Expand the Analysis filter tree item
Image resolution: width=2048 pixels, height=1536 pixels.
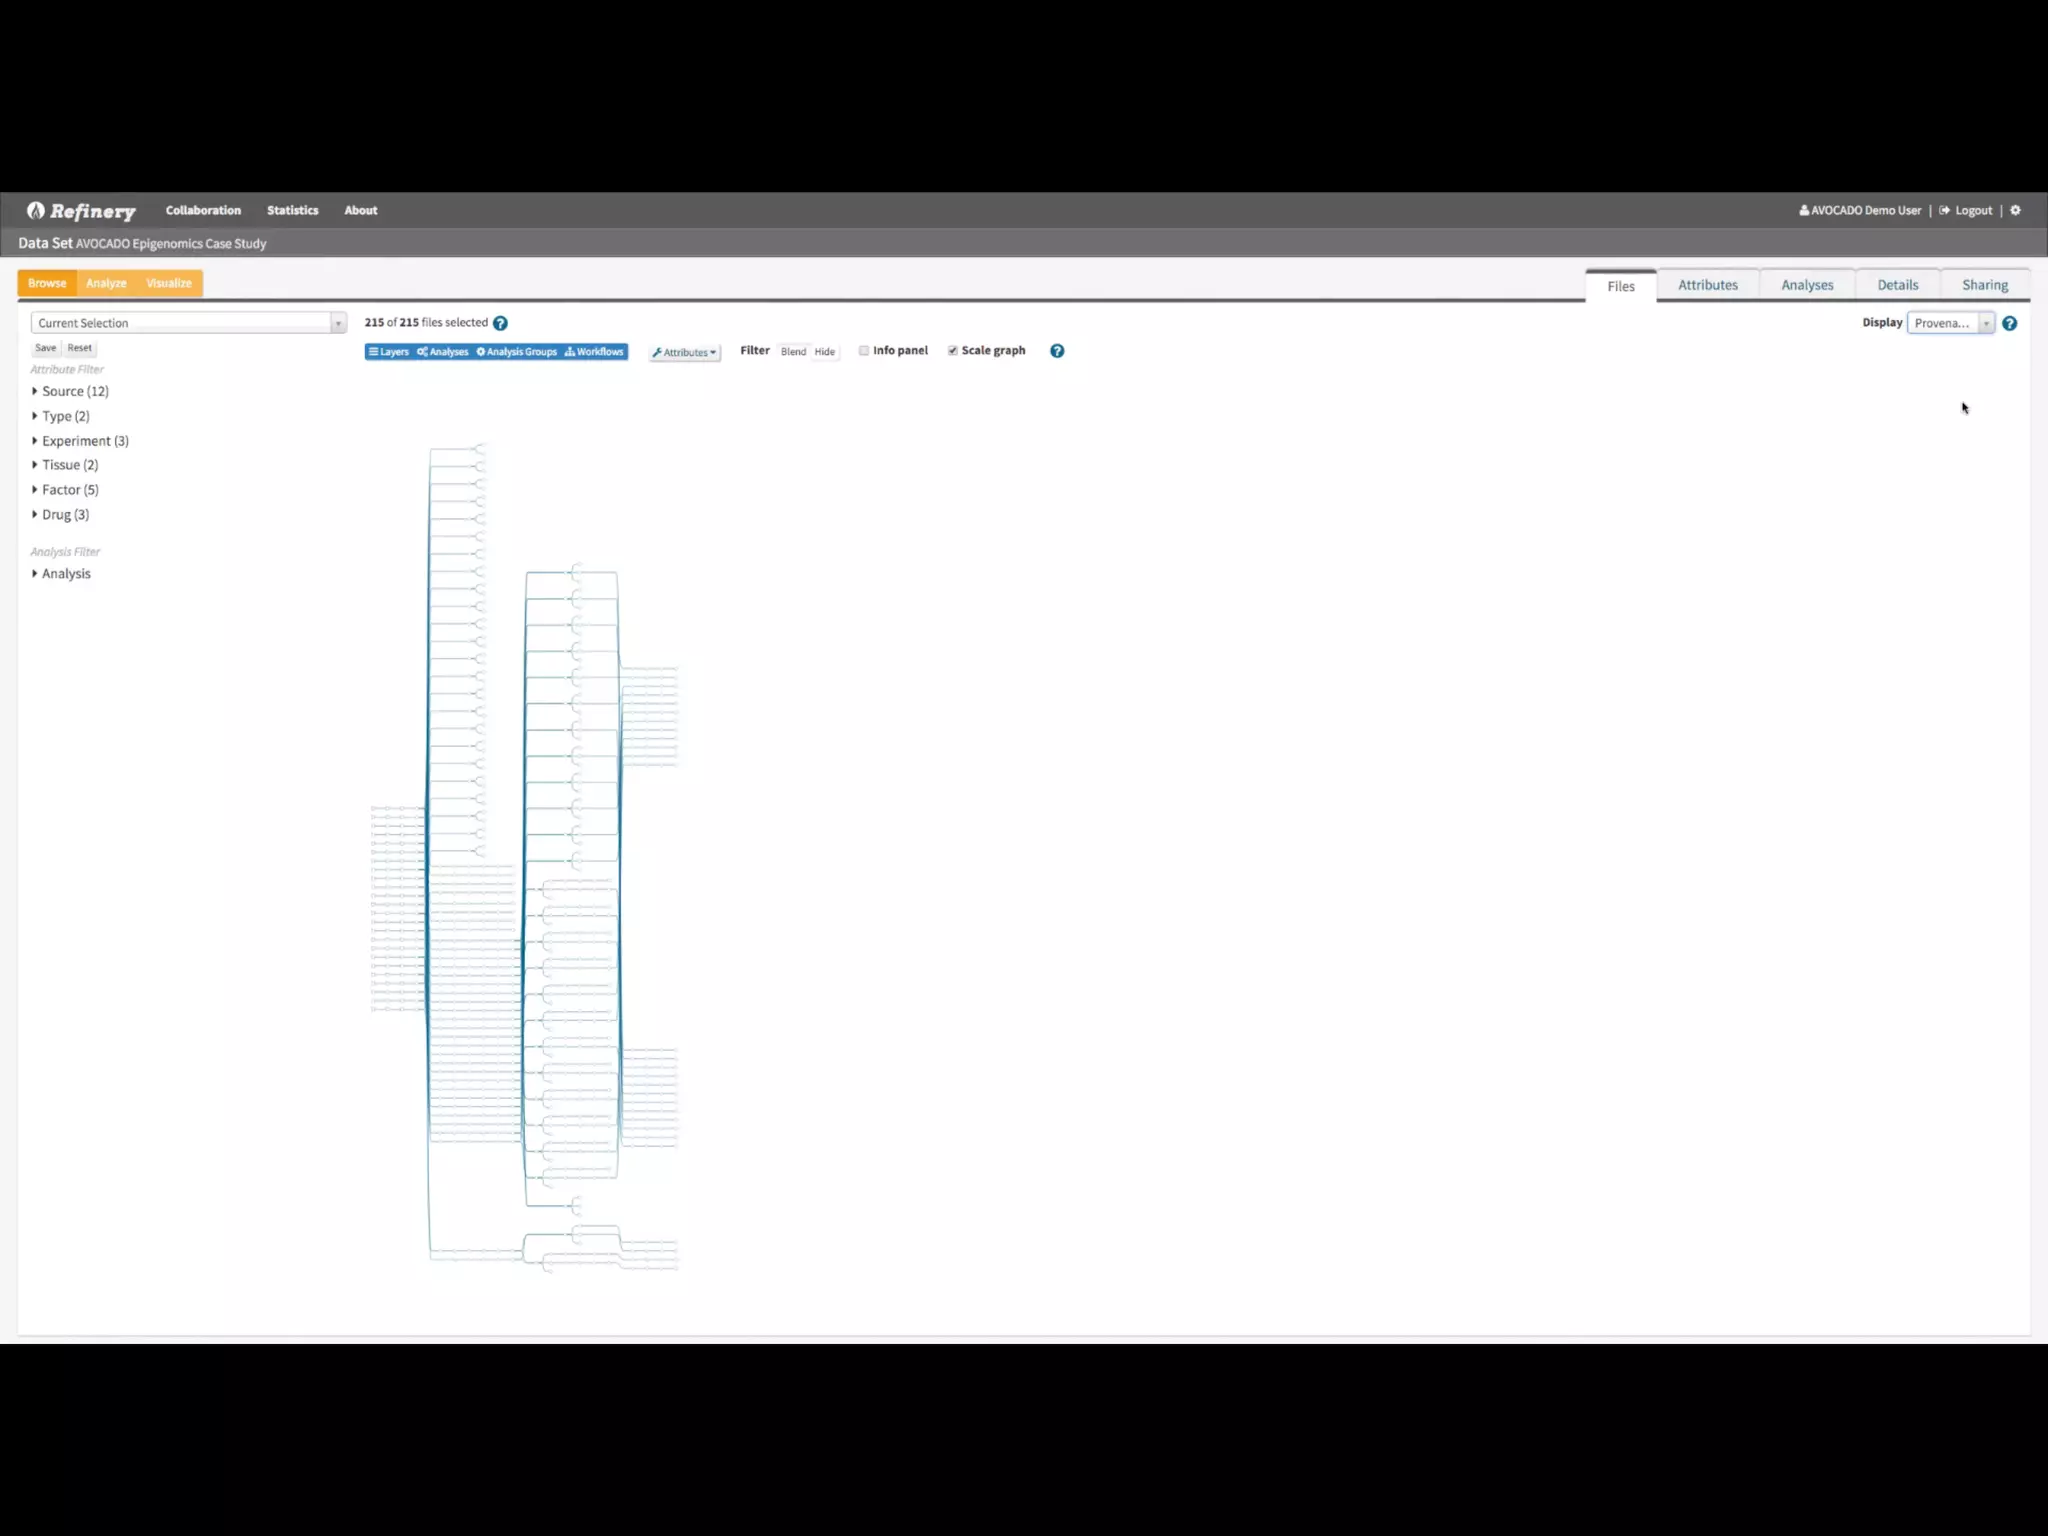65,573
